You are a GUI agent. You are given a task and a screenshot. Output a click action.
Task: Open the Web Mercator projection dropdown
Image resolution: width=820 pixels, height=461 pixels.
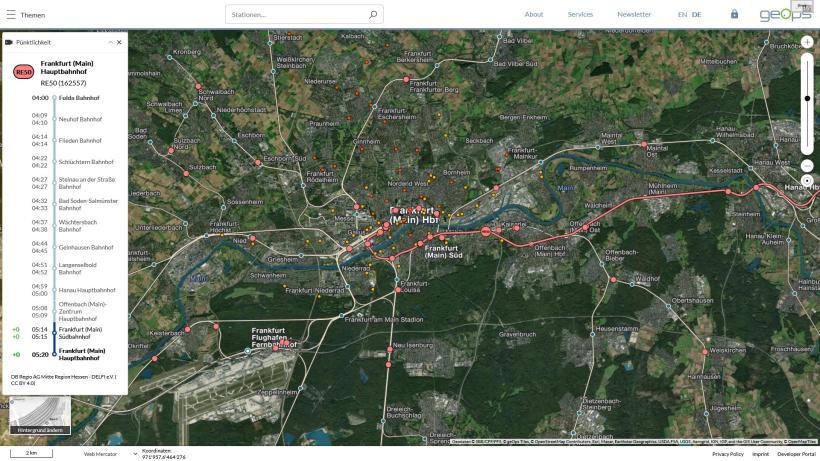click(x=109, y=454)
